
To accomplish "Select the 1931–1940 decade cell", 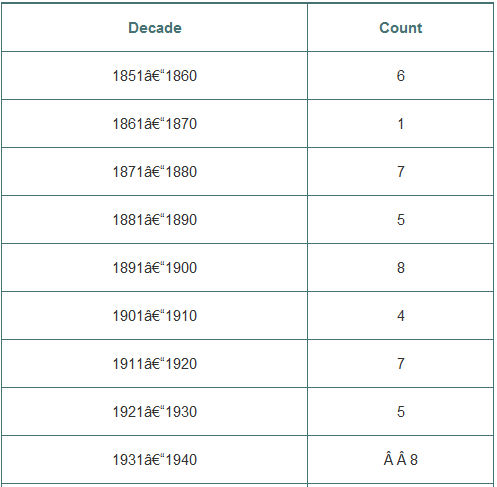I will coord(155,460).
